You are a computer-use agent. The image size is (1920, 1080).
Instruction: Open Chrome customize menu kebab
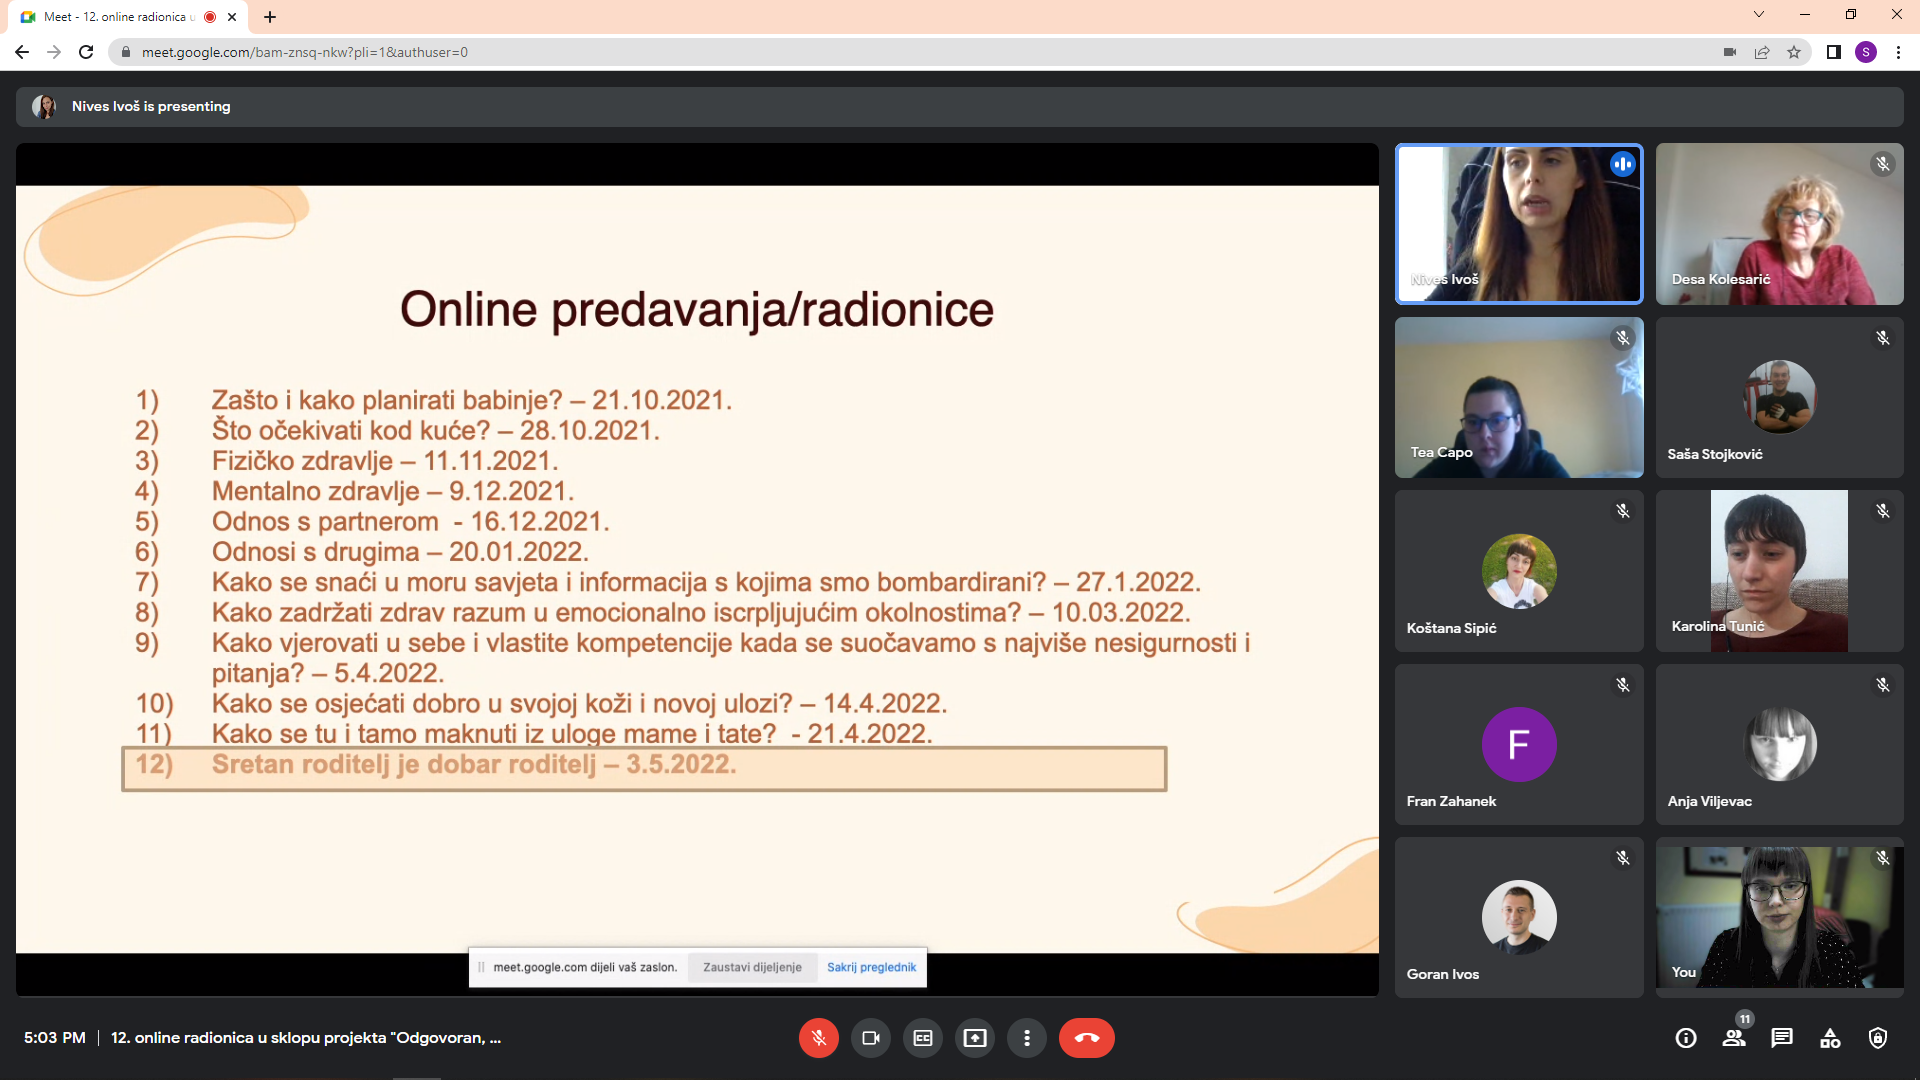pyautogui.click(x=1898, y=52)
